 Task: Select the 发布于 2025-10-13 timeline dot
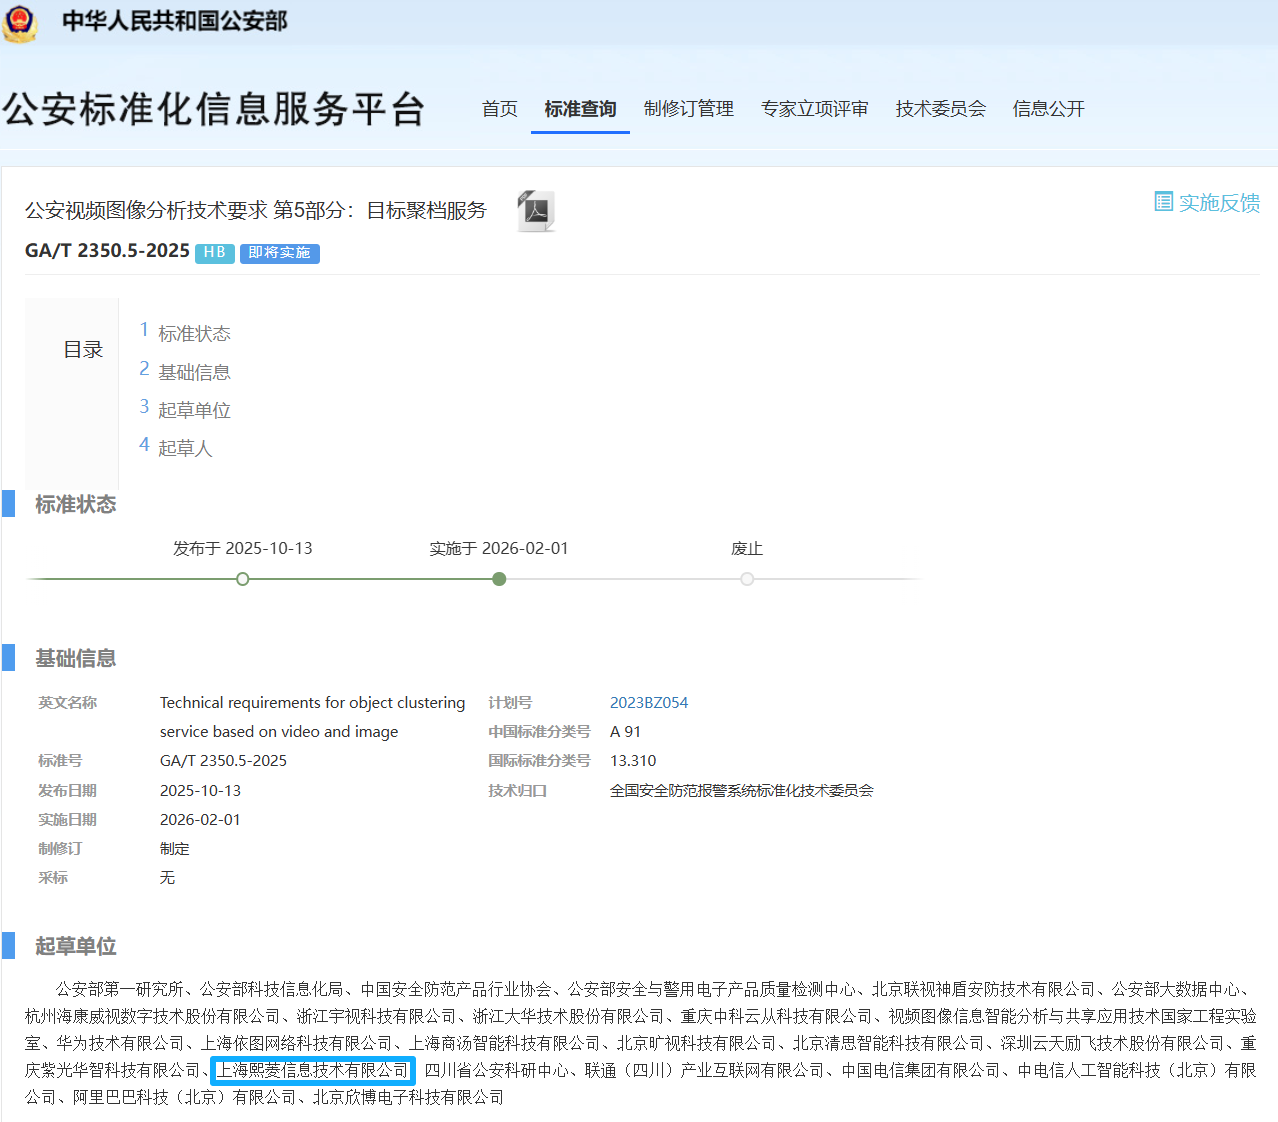242,578
